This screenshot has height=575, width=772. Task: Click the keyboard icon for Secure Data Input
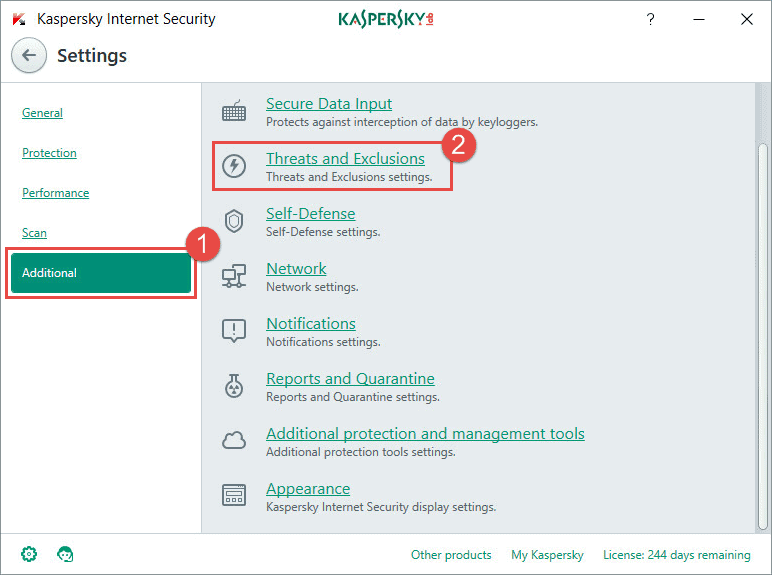tap(234, 112)
